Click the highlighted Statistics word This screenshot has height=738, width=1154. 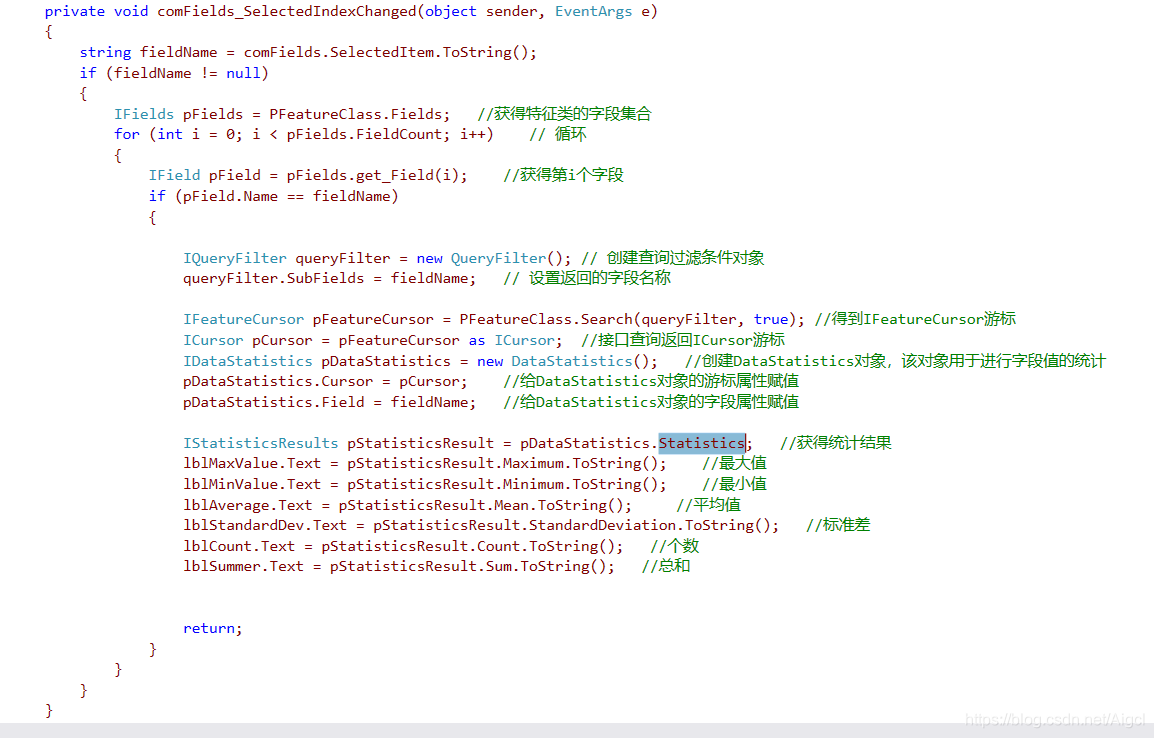coord(701,443)
